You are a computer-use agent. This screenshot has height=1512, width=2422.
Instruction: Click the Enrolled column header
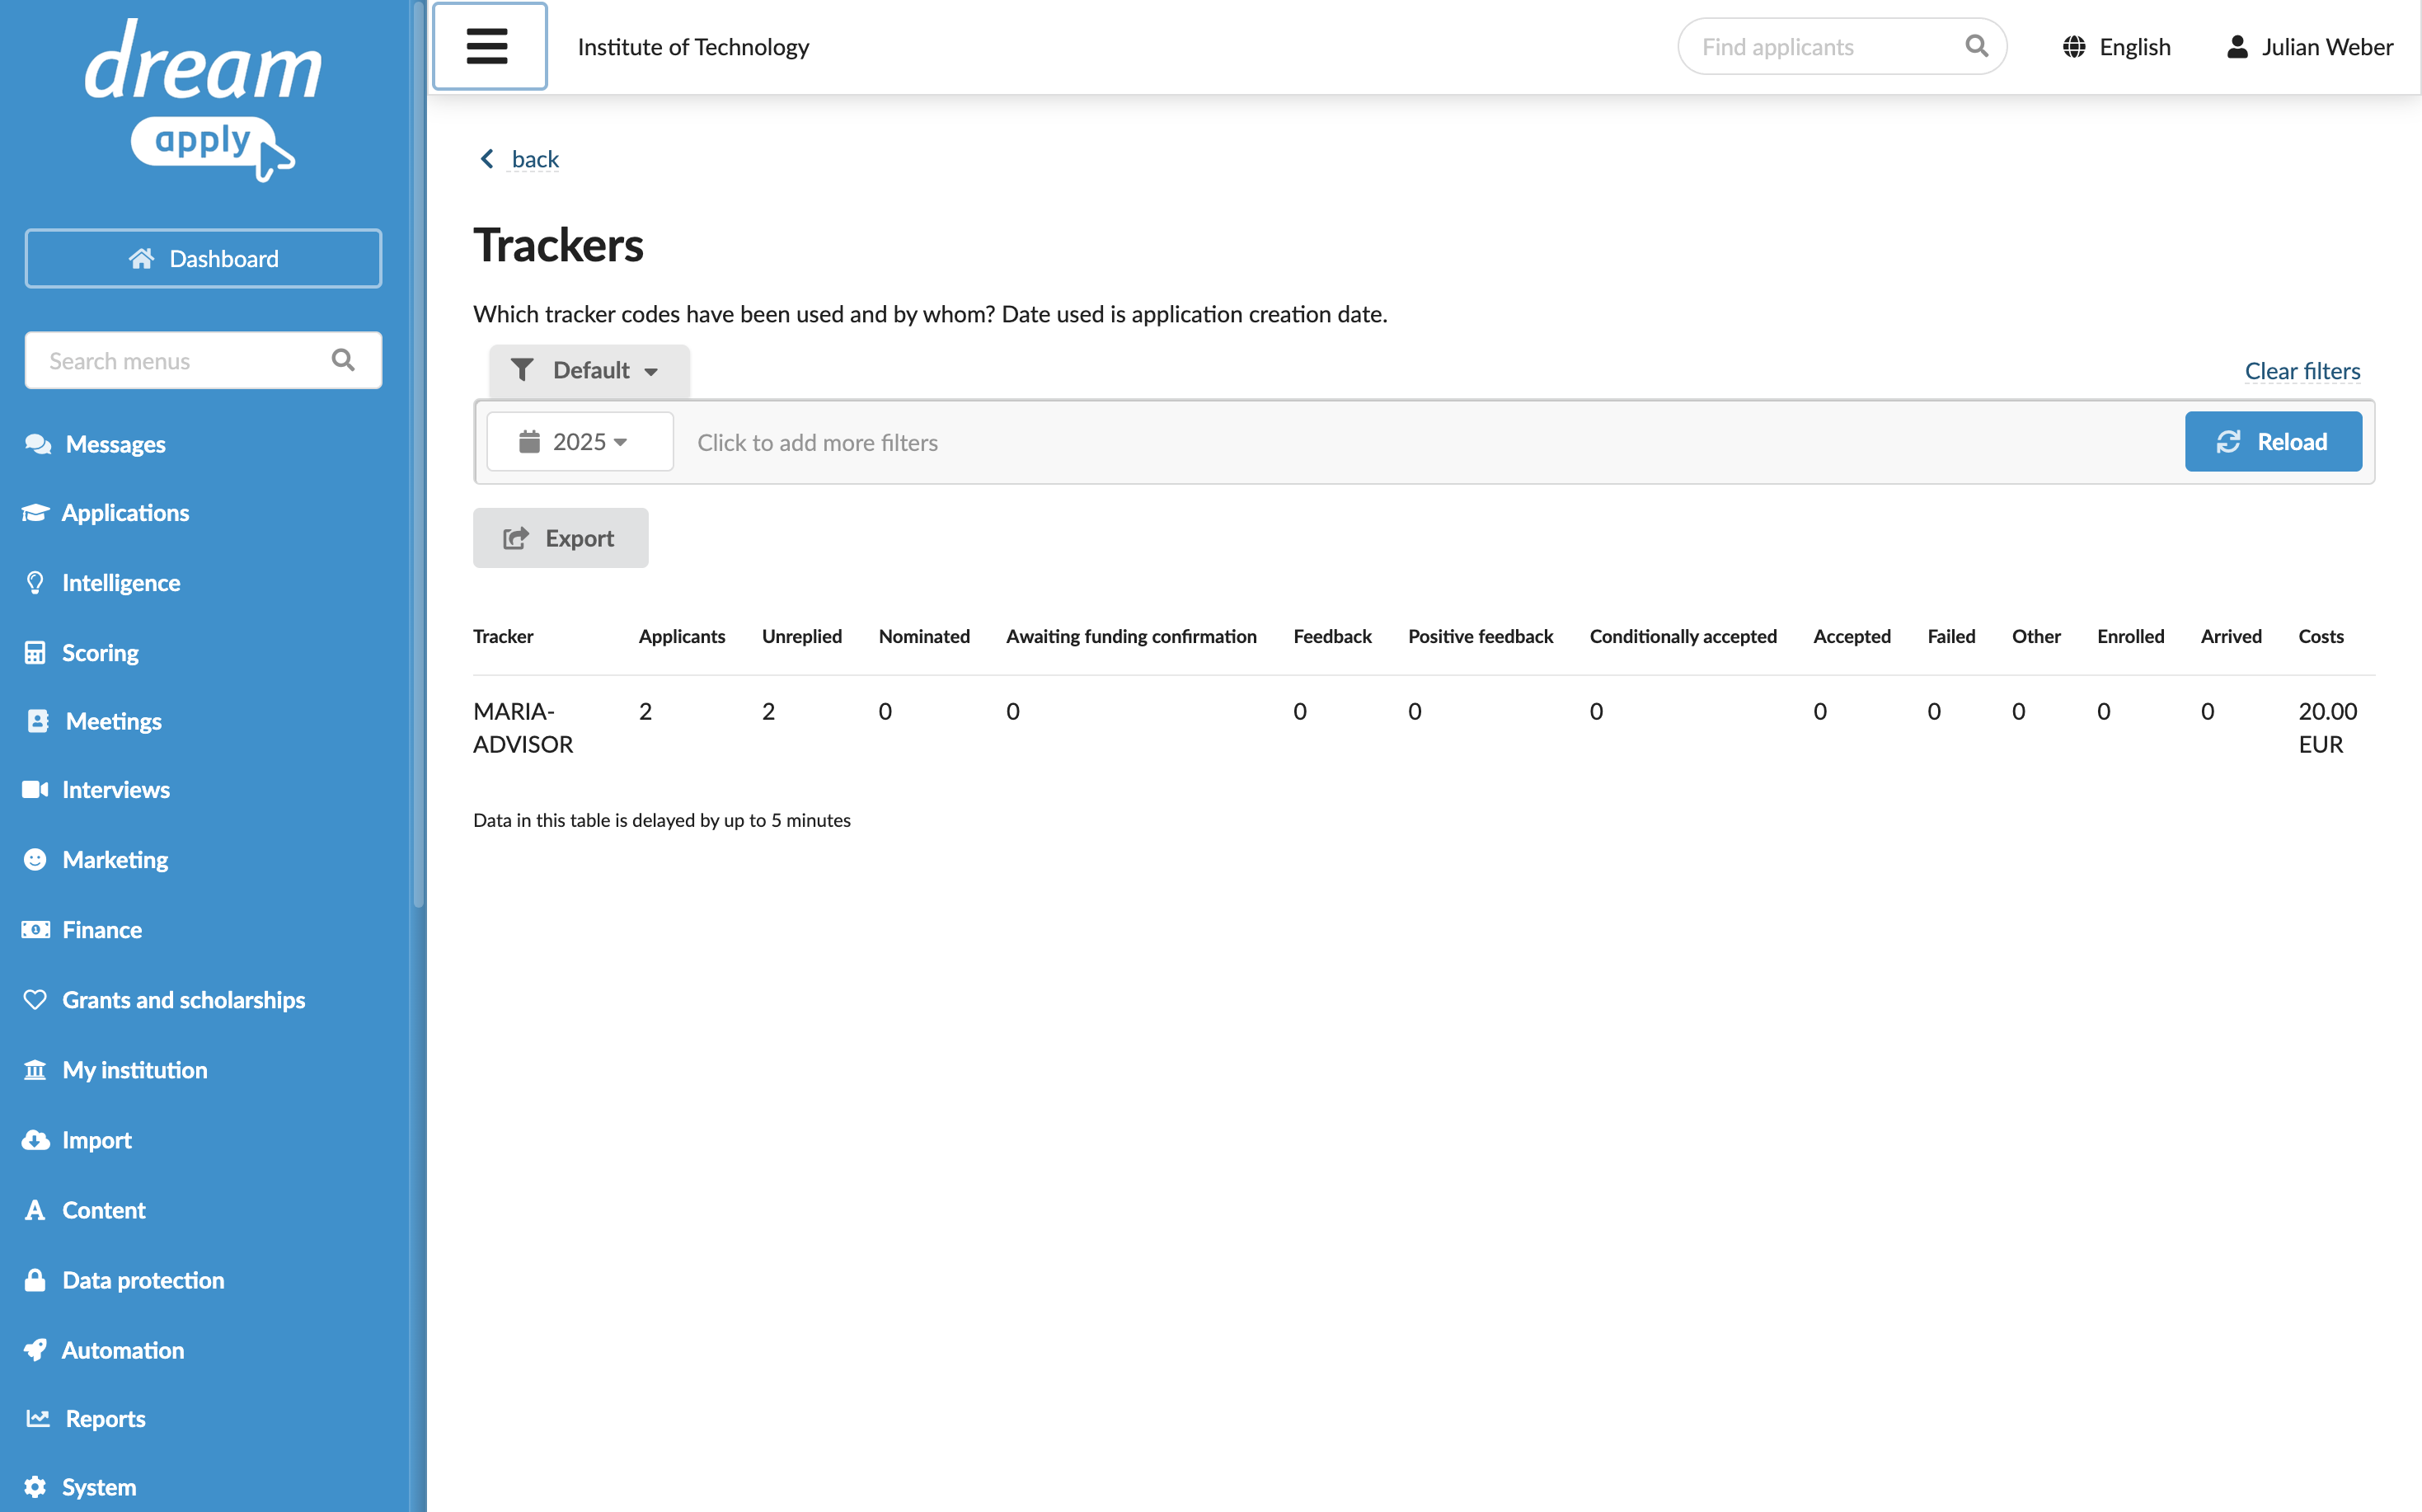[2130, 636]
